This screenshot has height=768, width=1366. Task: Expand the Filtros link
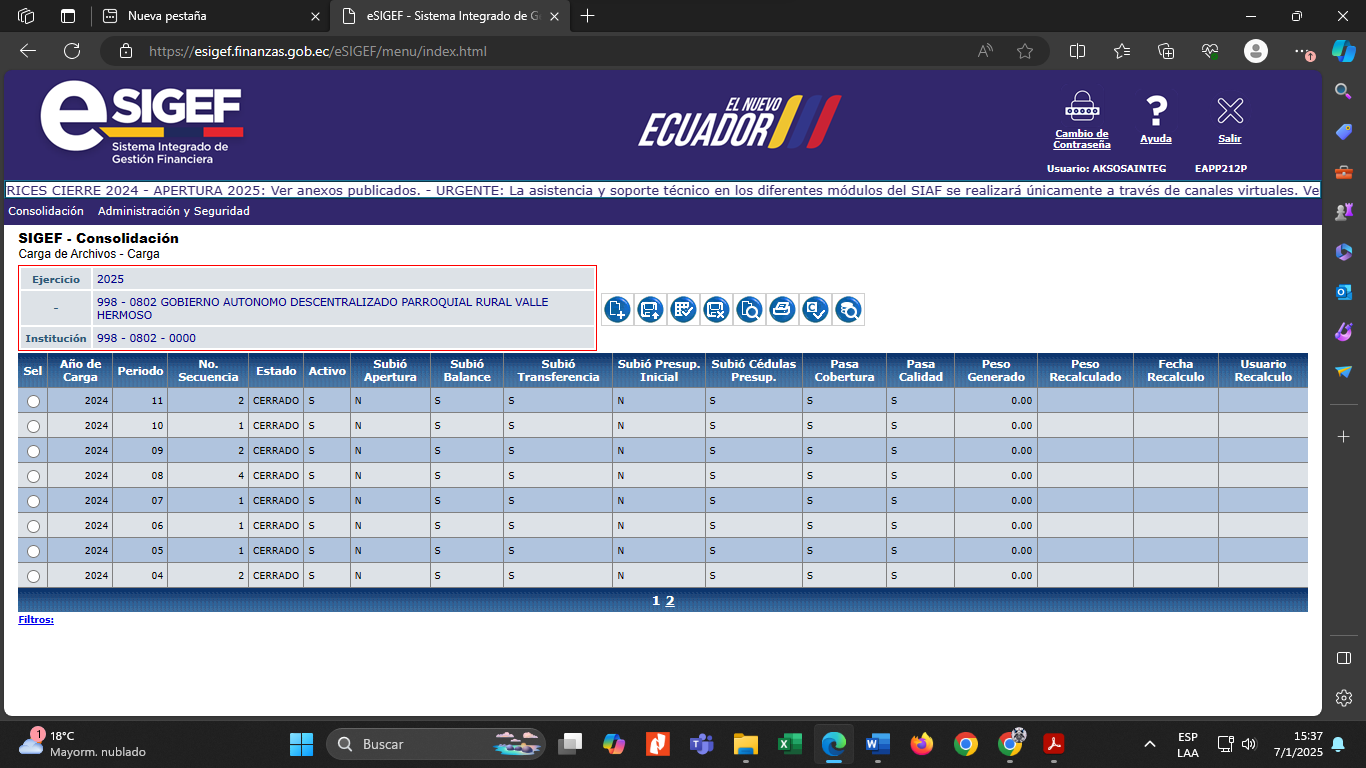(36, 620)
